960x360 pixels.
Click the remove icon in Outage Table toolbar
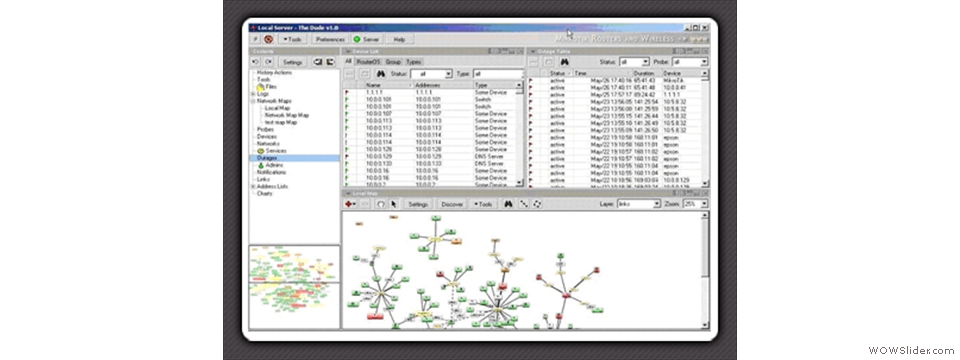[x=534, y=62]
